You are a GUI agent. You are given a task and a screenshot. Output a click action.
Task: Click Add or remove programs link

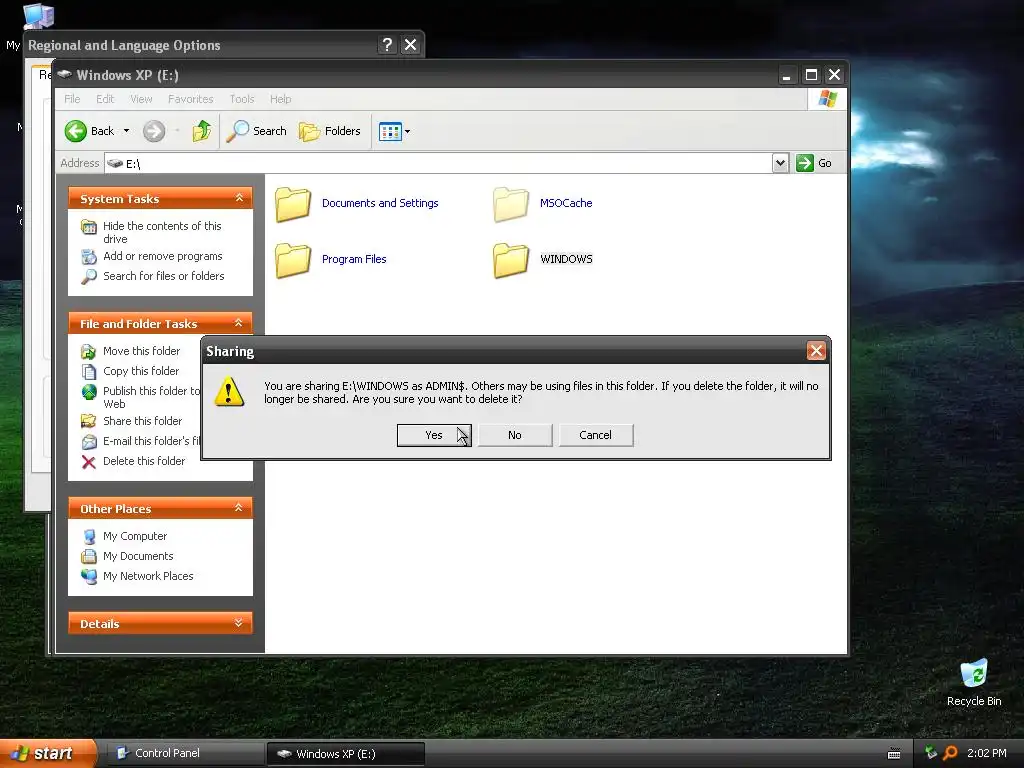click(163, 256)
